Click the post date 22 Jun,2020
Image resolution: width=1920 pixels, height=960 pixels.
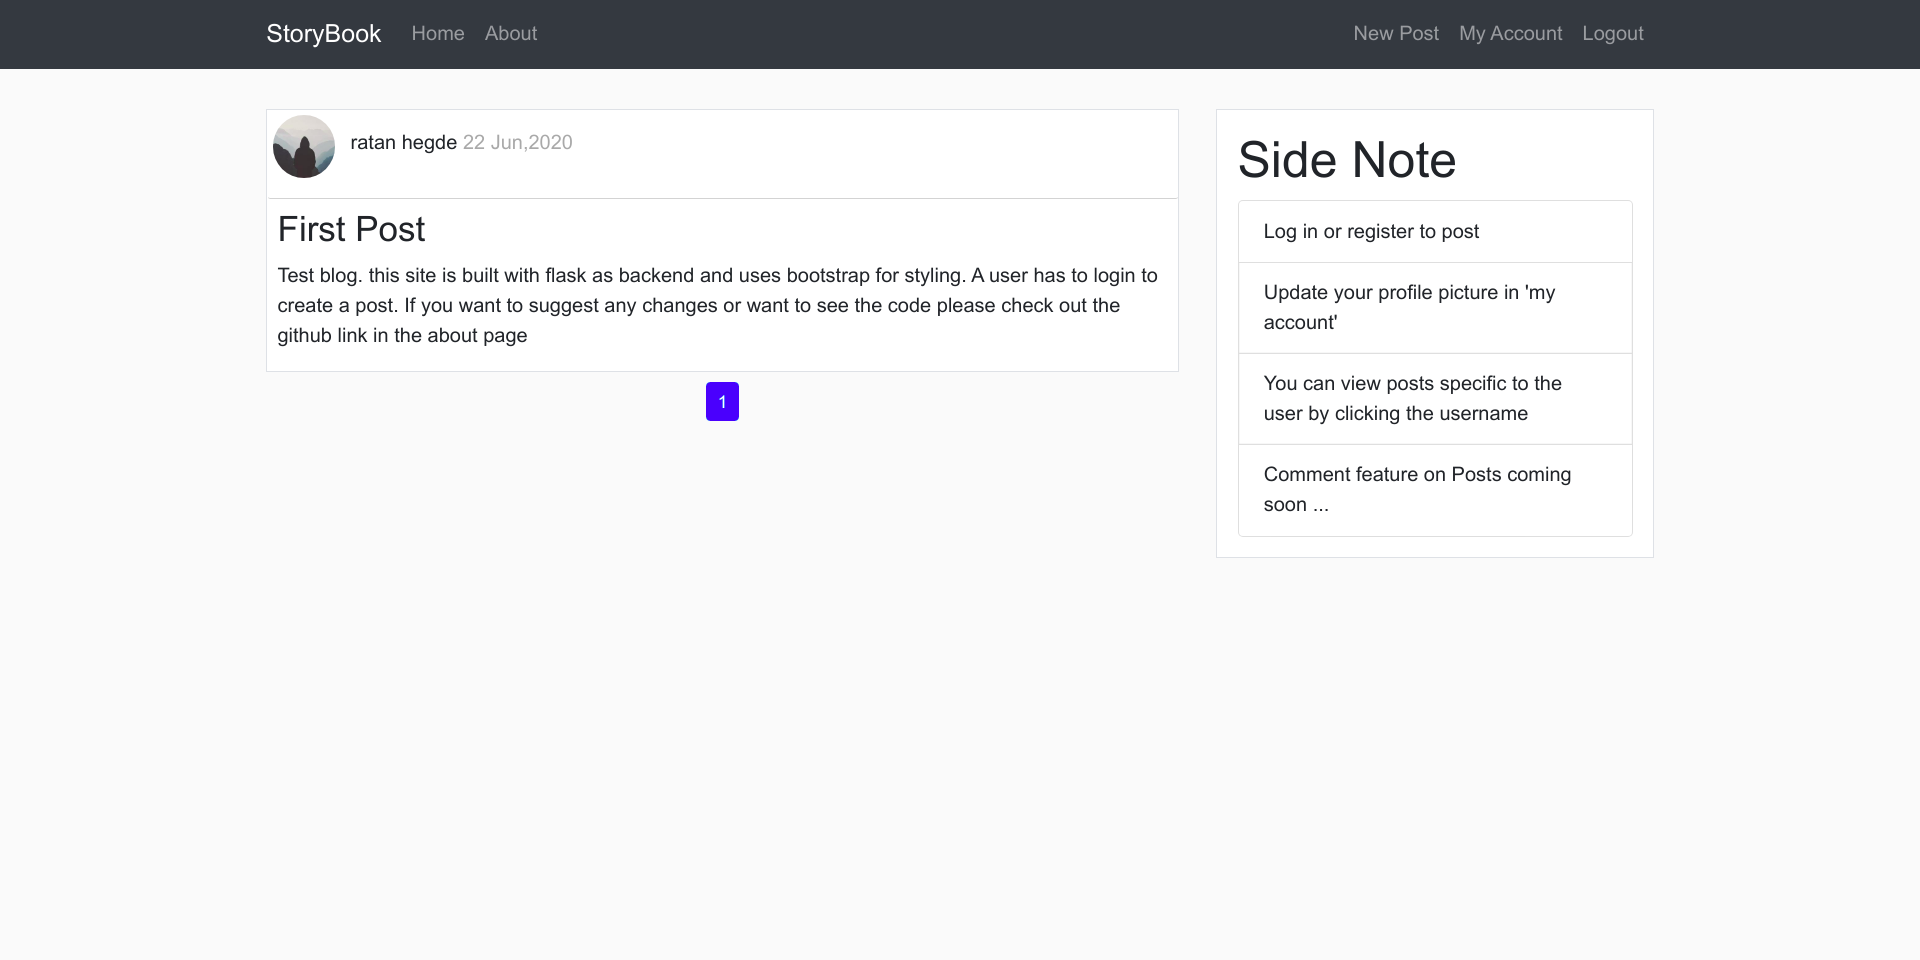[x=517, y=142]
